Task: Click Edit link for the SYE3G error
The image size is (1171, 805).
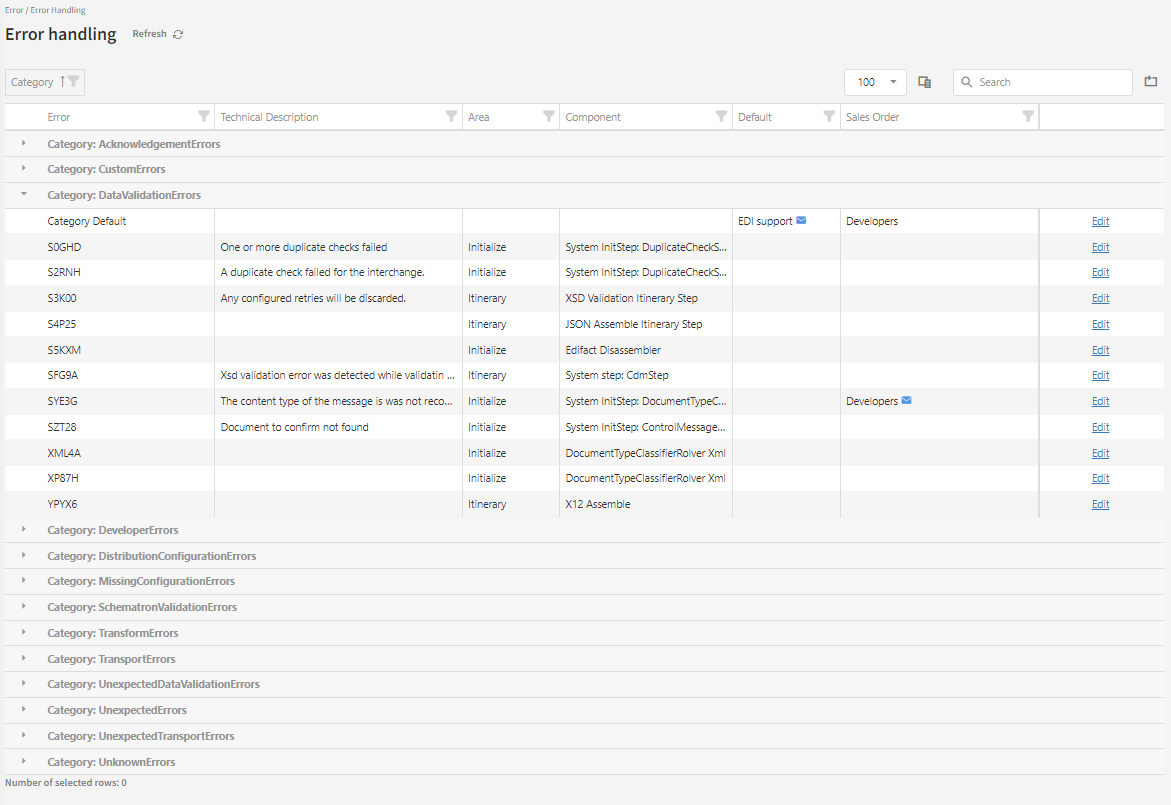Action: tap(1100, 401)
